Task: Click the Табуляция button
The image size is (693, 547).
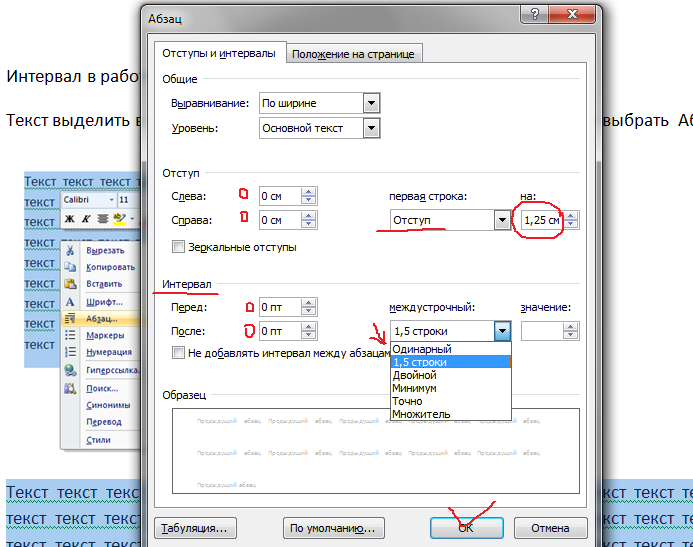Action: pyautogui.click(x=195, y=528)
